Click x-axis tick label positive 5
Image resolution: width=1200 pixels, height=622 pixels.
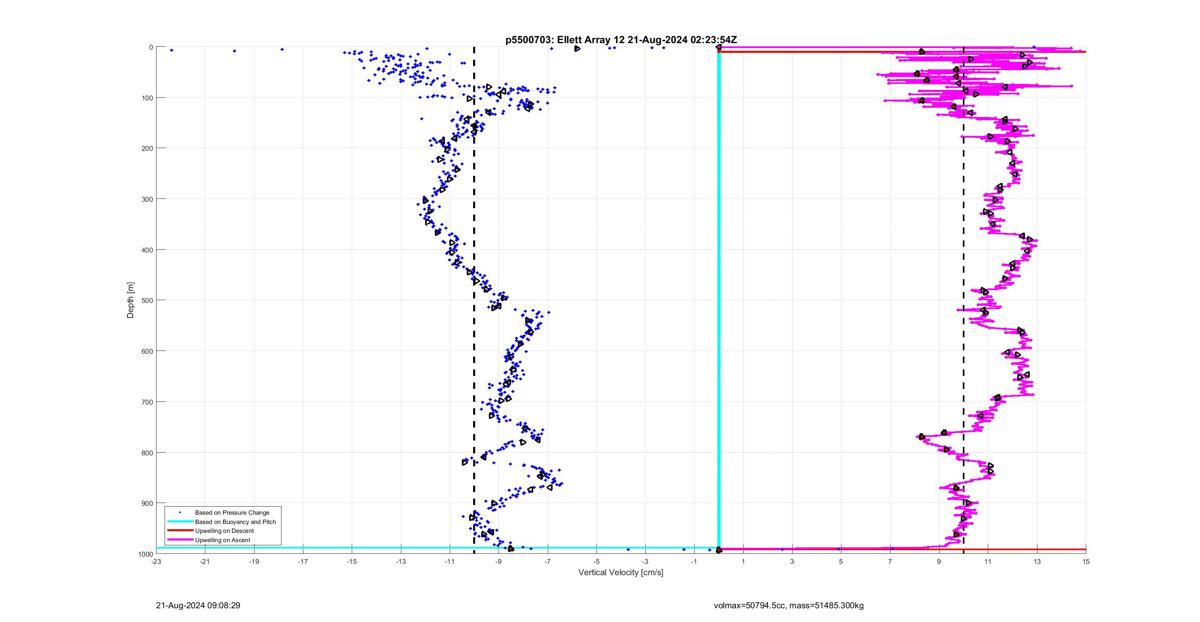click(x=841, y=561)
